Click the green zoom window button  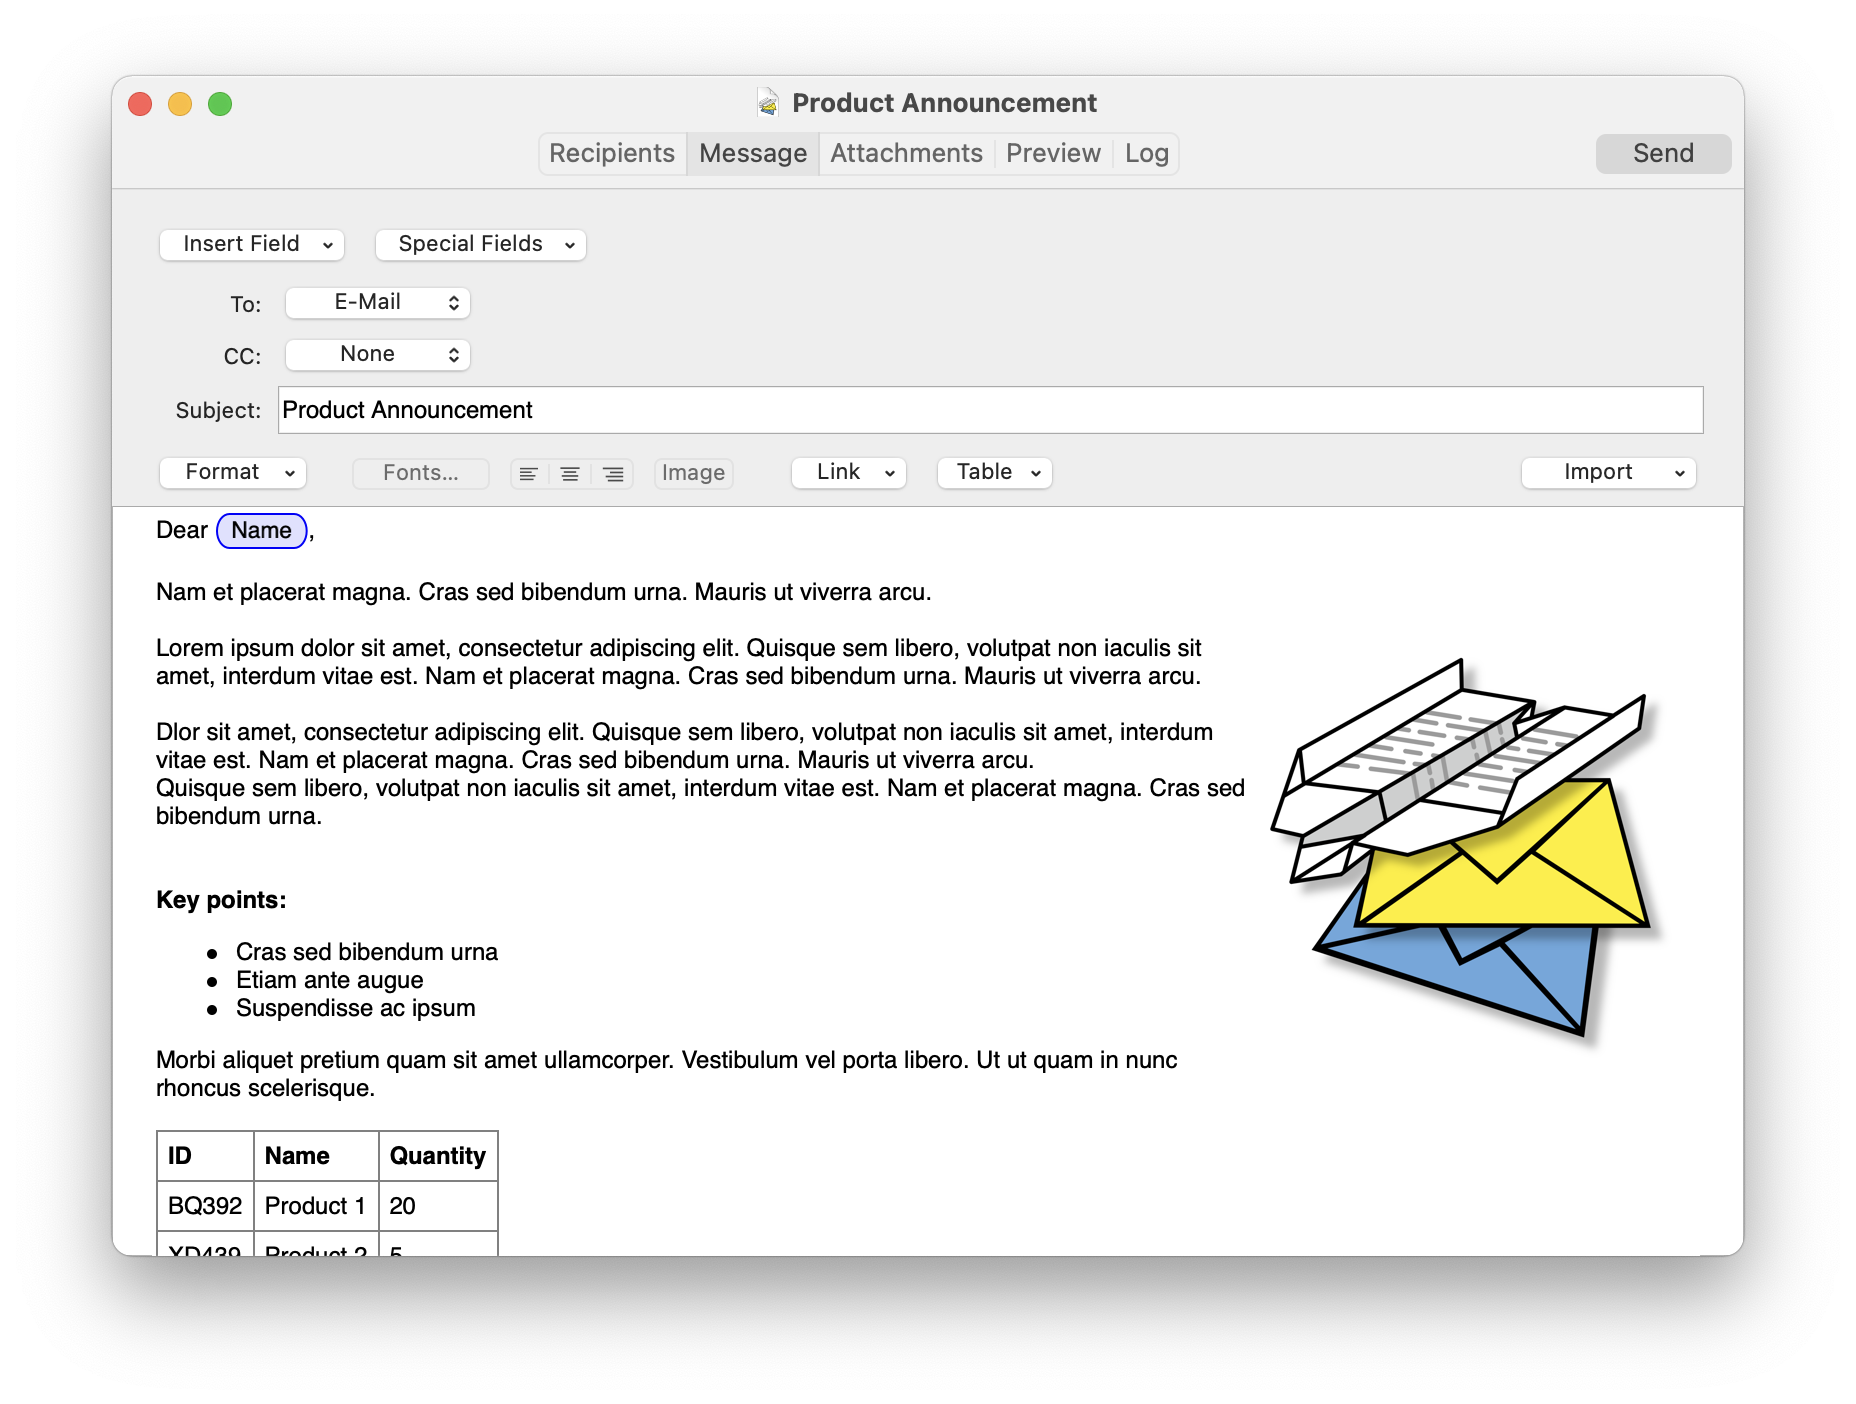point(220,104)
